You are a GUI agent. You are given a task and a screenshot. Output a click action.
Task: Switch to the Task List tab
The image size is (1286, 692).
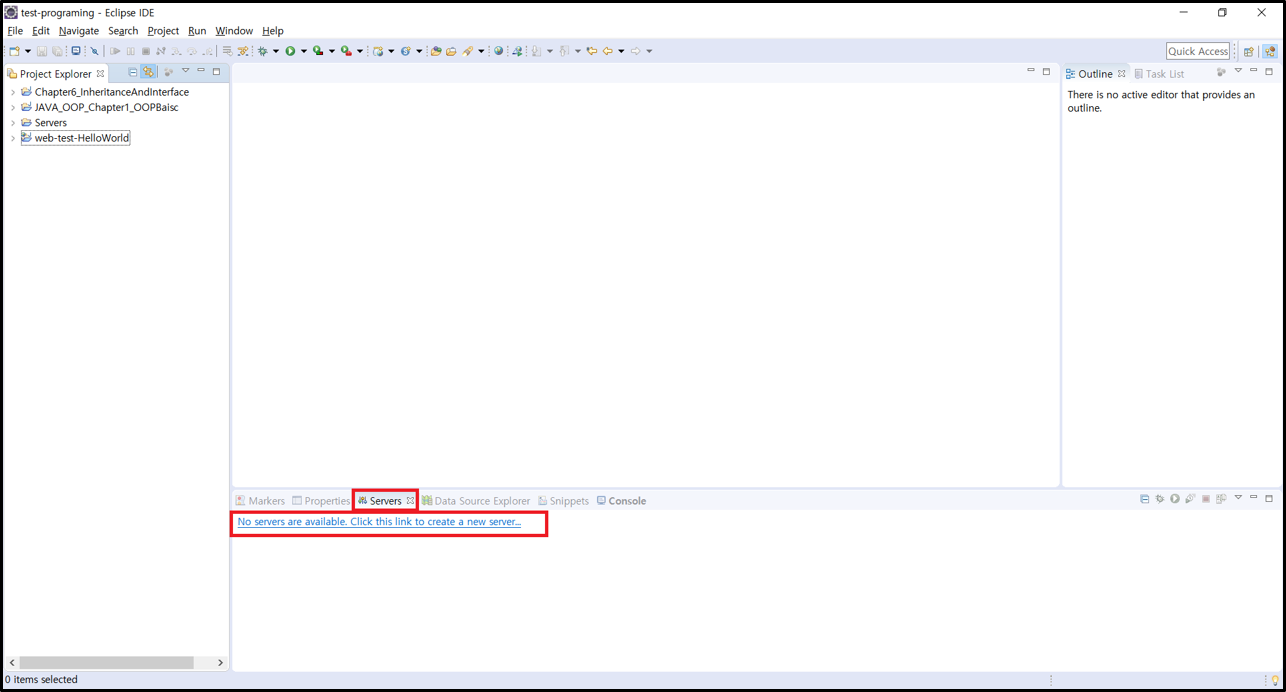click(x=1159, y=74)
